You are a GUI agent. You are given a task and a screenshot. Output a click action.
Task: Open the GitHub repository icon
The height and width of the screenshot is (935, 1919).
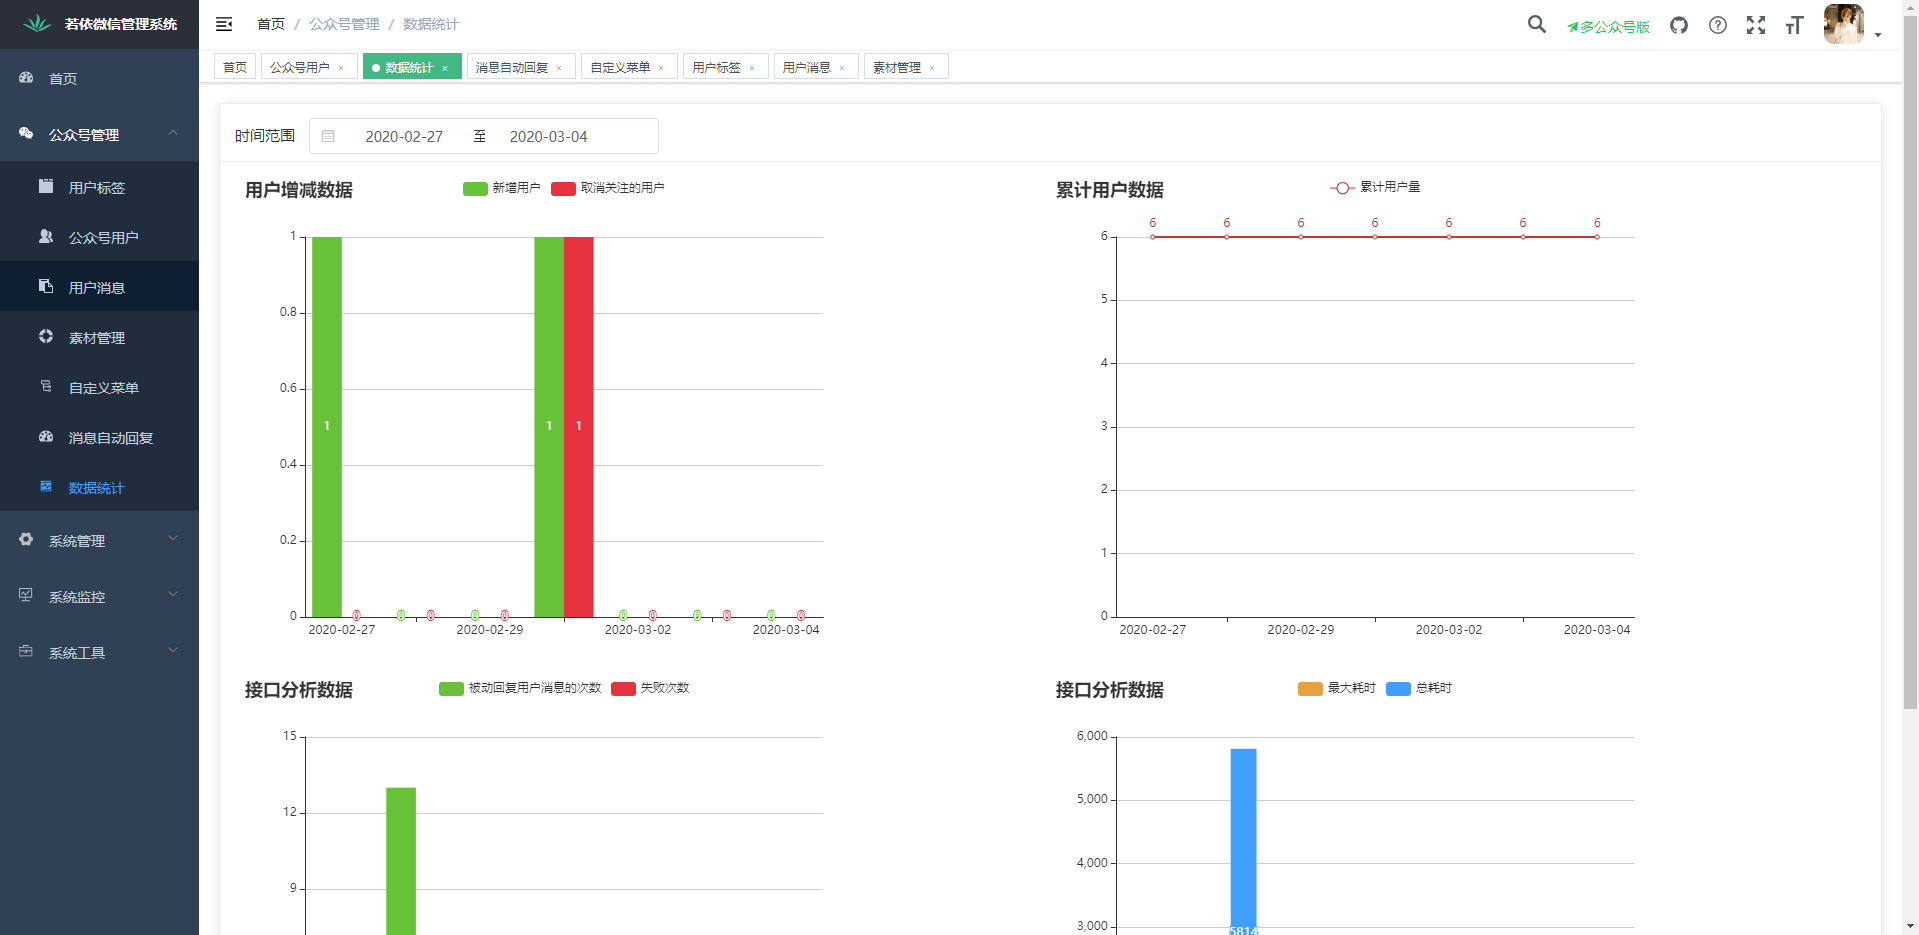(x=1679, y=25)
